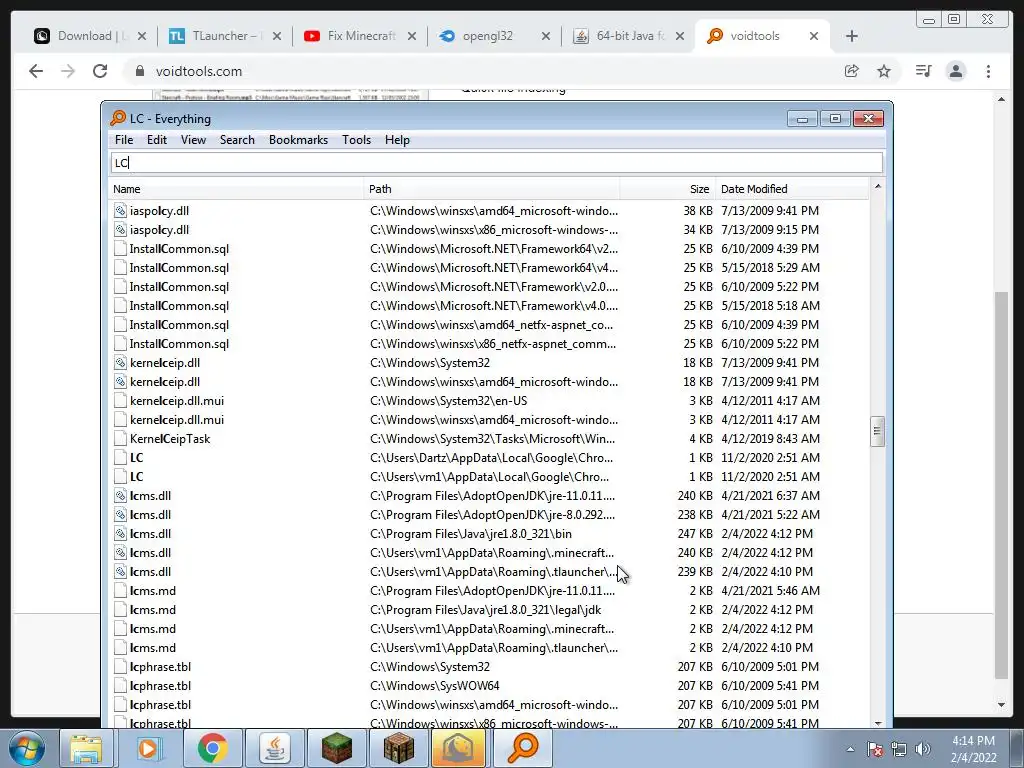Go back in the browser
Viewport: 1024px width, 768px height.
[36, 71]
